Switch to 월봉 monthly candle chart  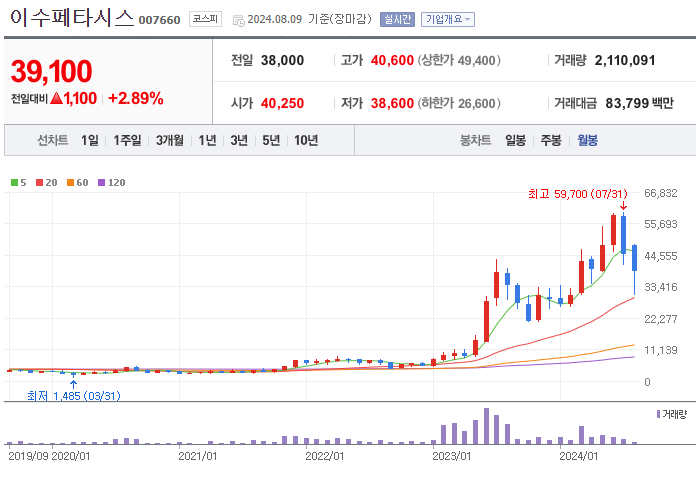point(587,141)
